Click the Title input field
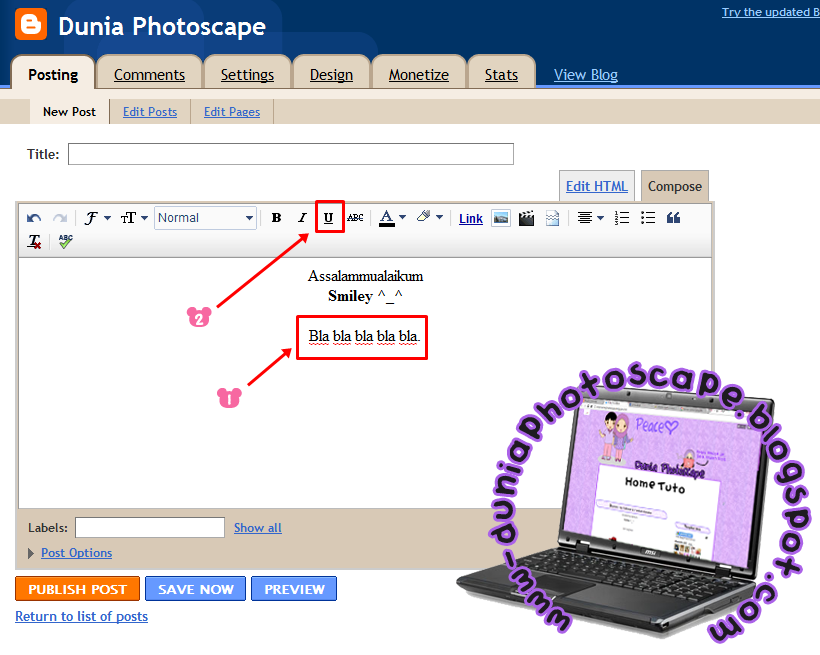Viewport: 820px width, 655px height. tap(291, 154)
